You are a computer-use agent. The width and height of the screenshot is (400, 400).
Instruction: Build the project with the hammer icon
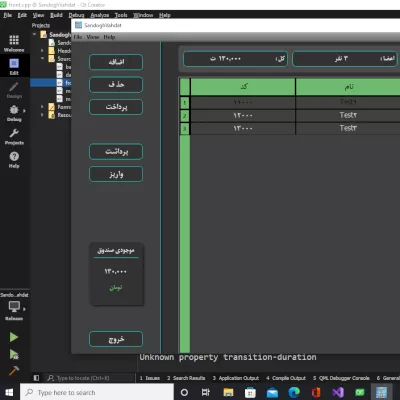14,370
